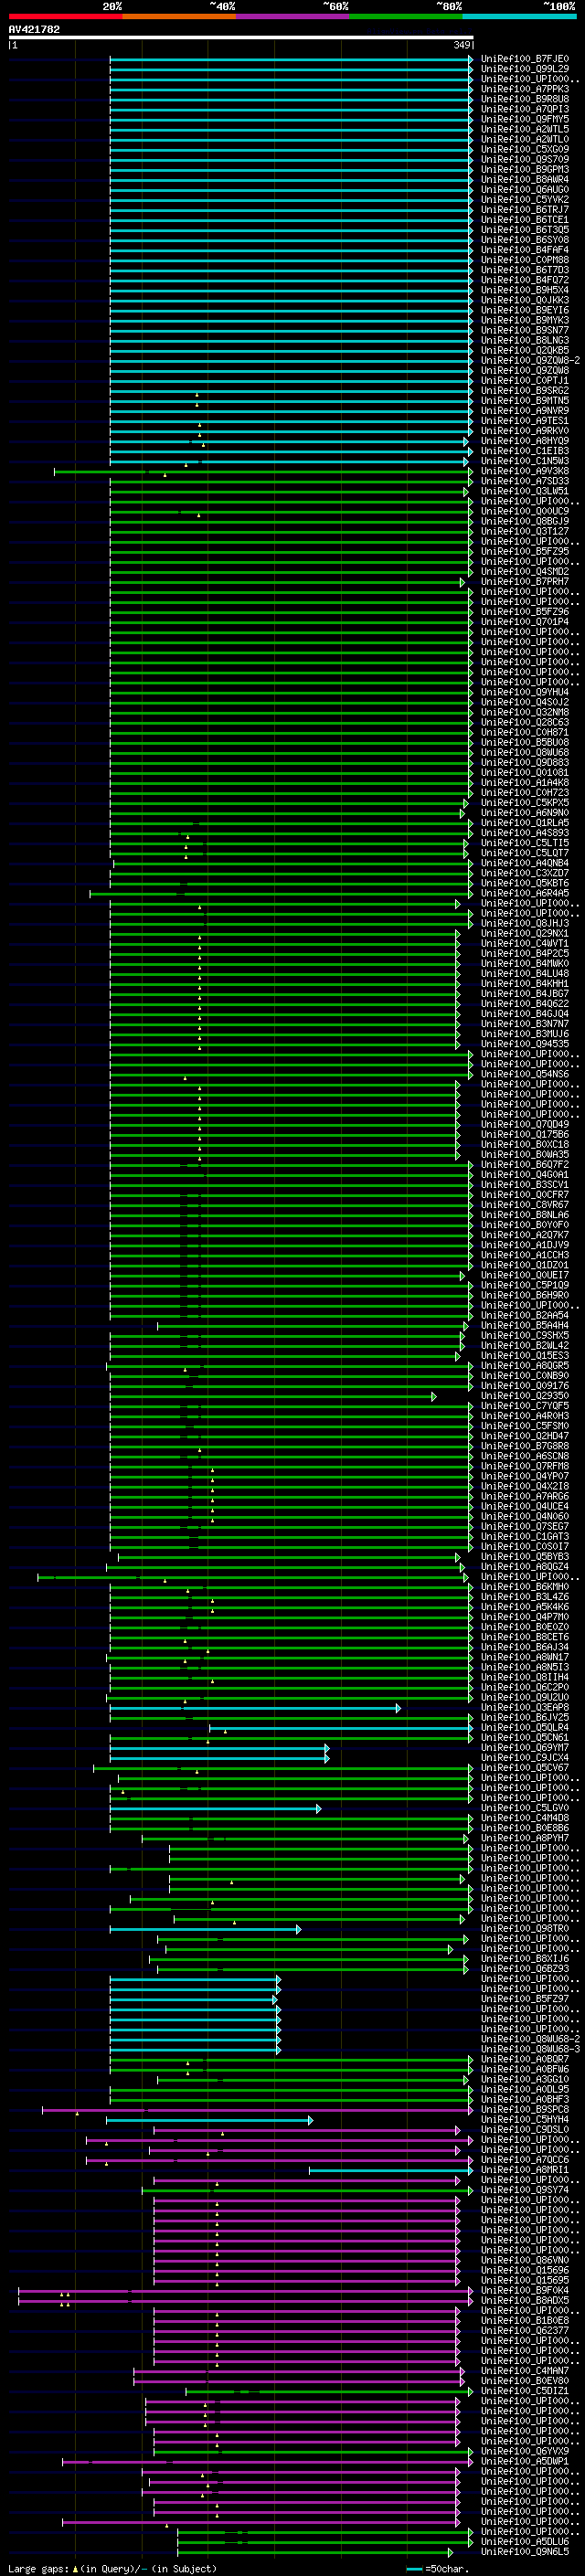
Task: Click the UniRef100_Q9FMY5 entry
Action: click(525, 119)
